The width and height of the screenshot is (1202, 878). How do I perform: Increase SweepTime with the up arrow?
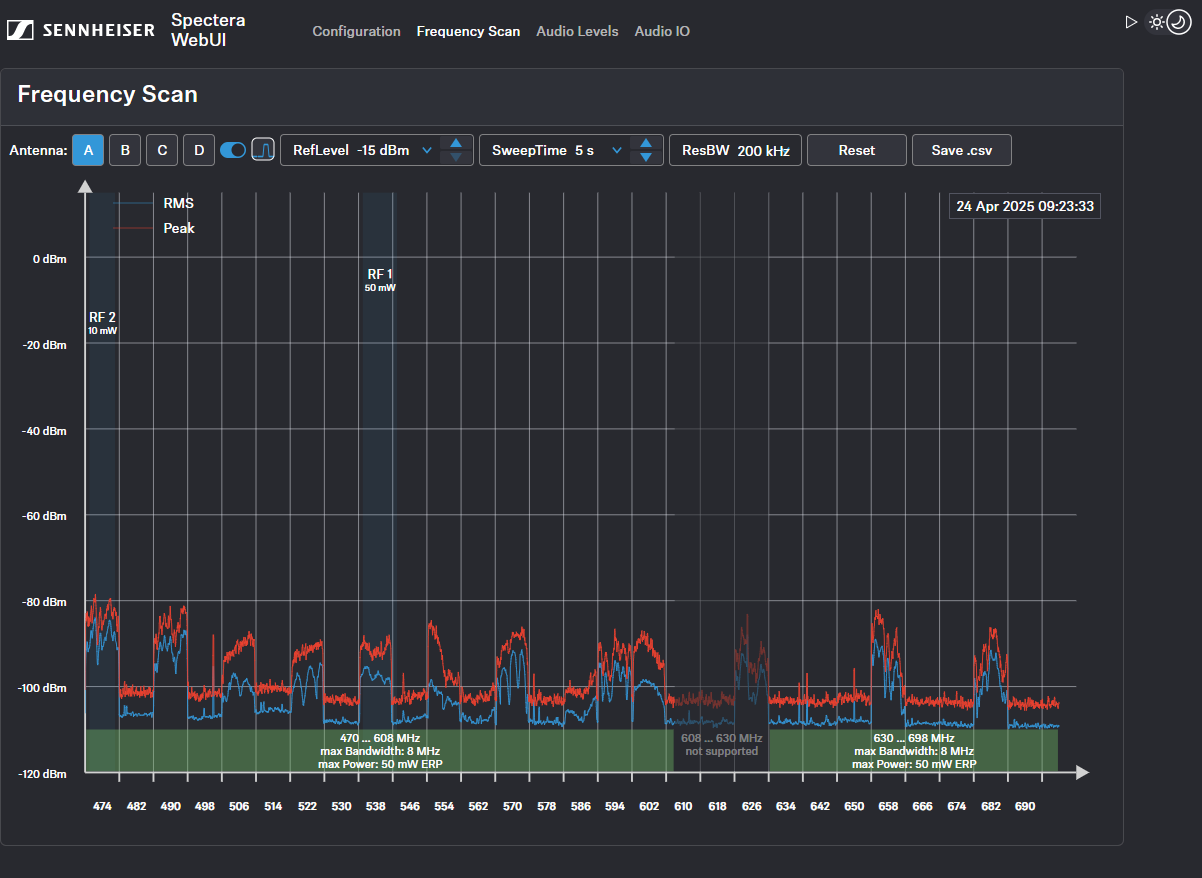(646, 143)
